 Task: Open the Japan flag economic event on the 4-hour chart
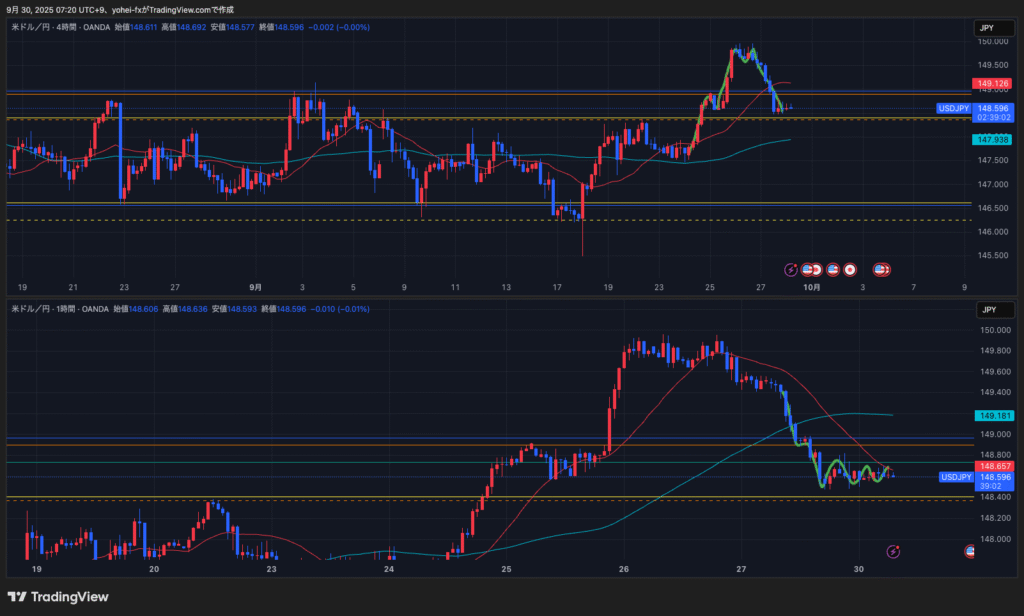[850, 269]
